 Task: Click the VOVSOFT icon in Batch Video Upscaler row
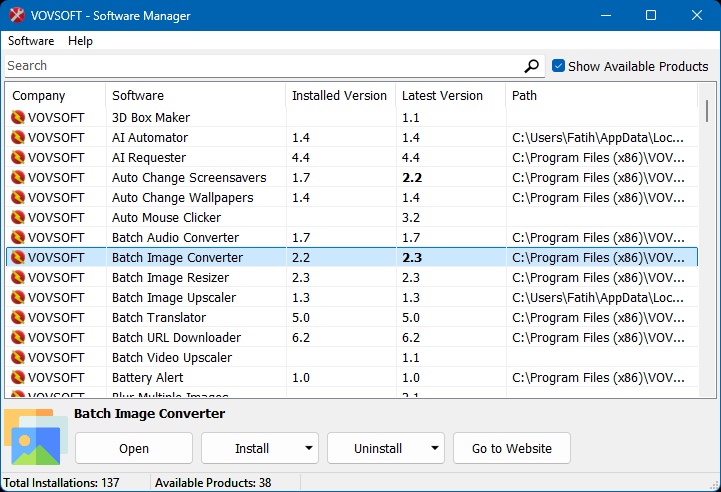pos(18,357)
